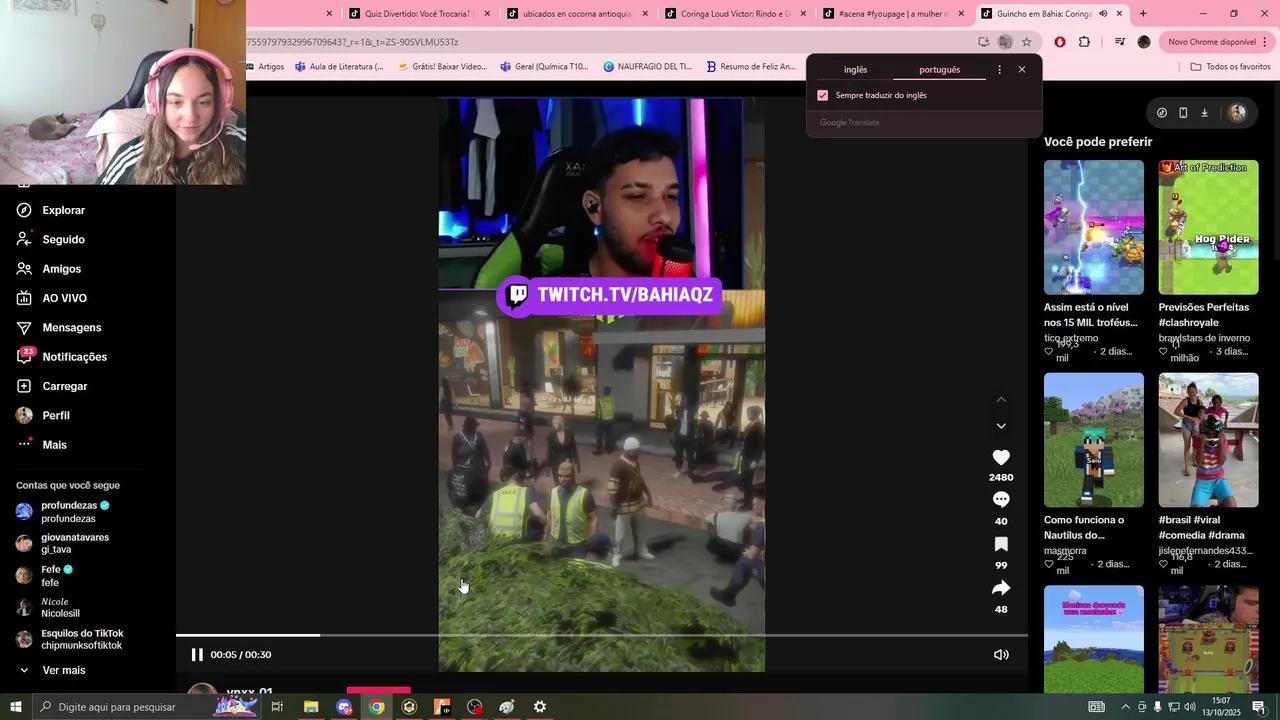Switch to 'Coringa Loud Victor' tab
1280x720 pixels.
(735, 14)
